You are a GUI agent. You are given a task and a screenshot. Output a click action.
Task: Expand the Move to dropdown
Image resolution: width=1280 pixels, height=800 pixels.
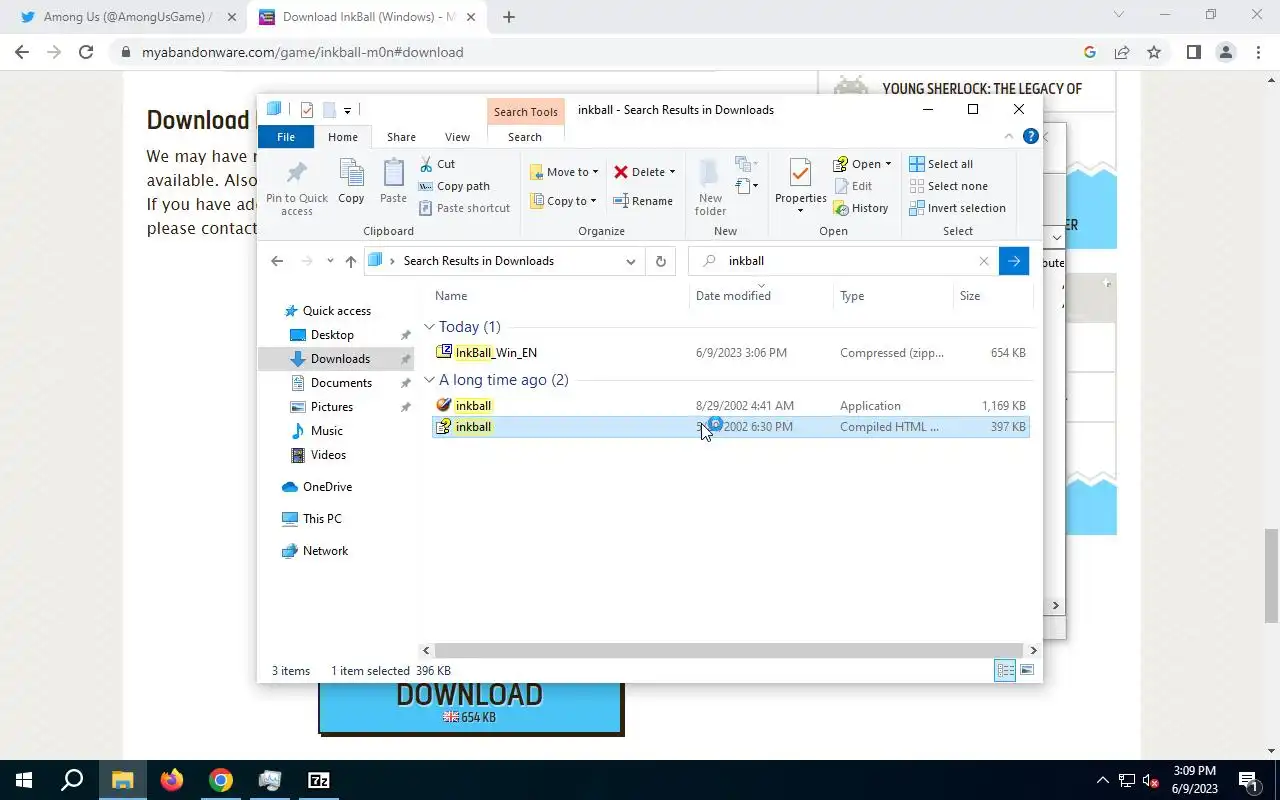tap(595, 172)
